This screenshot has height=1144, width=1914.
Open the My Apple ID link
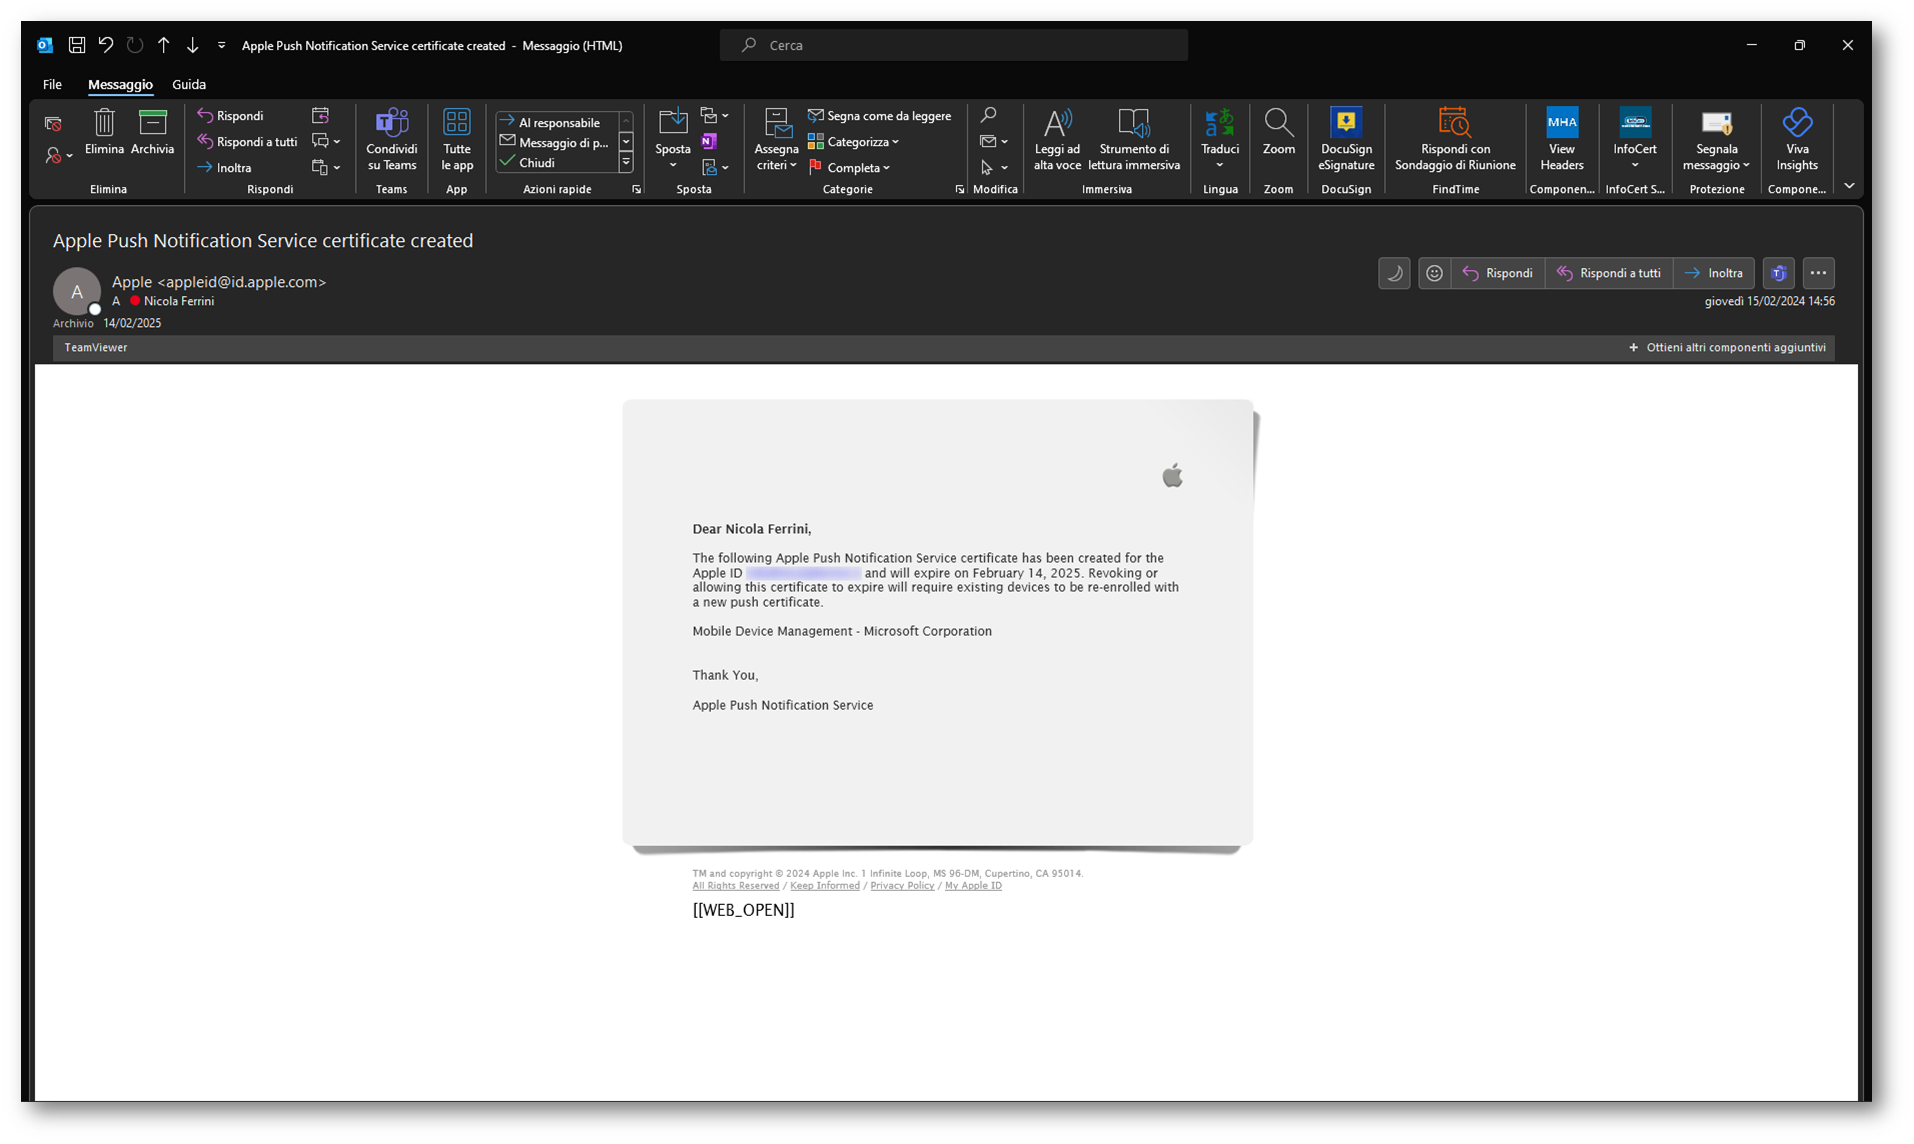(x=973, y=886)
